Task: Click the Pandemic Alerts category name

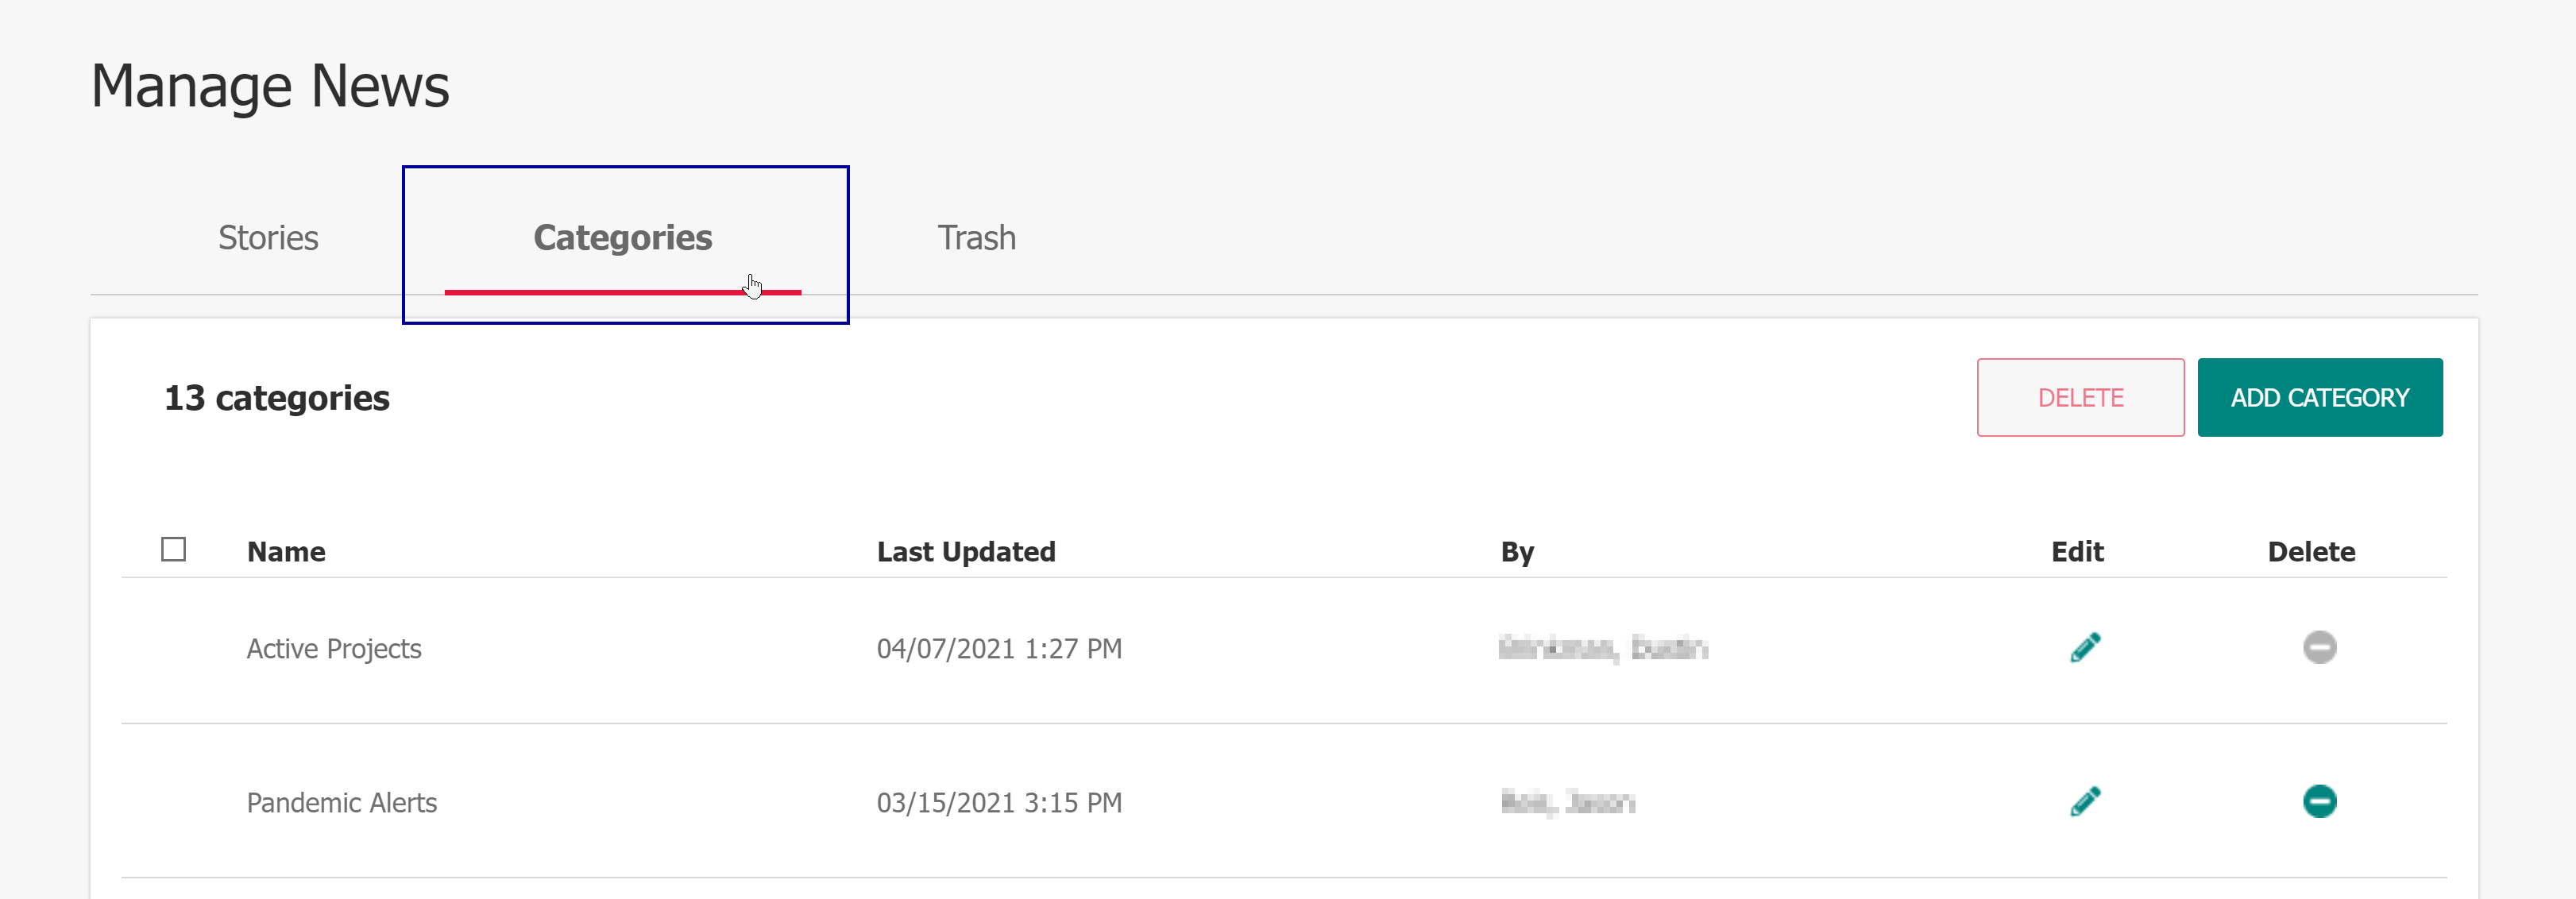Action: (342, 803)
